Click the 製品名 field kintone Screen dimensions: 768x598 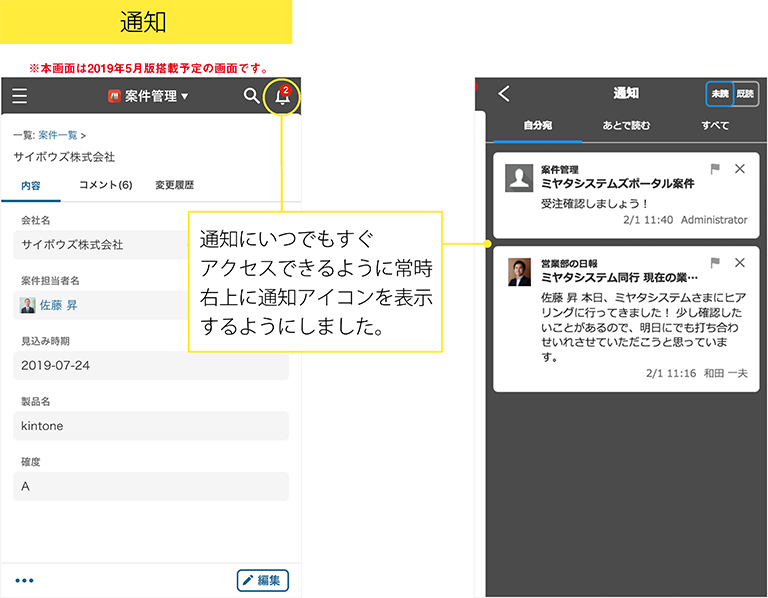coord(151,426)
